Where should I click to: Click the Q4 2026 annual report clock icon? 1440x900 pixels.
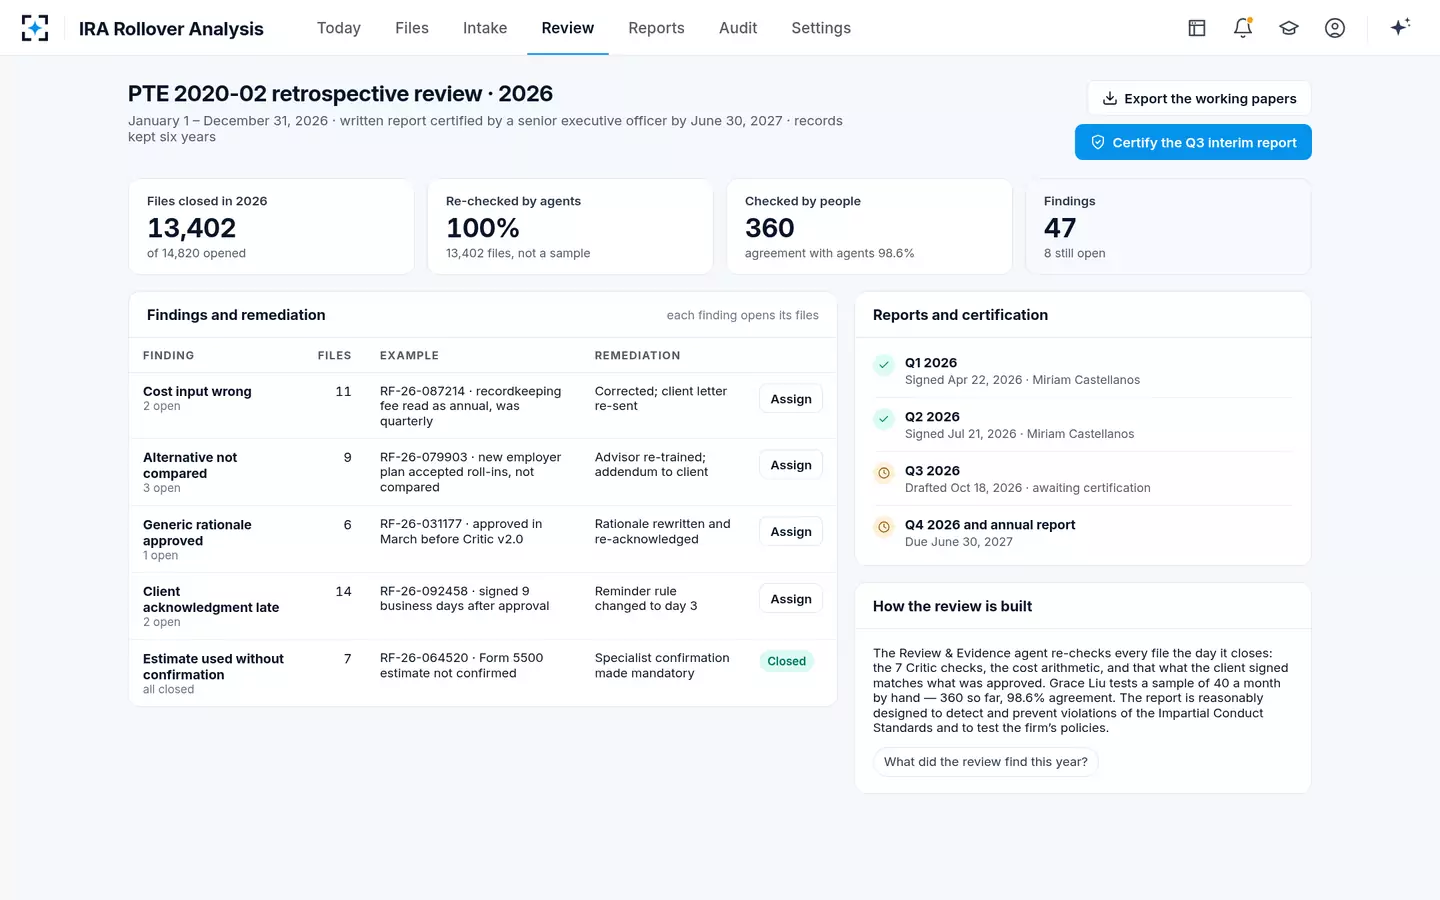point(884,527)
